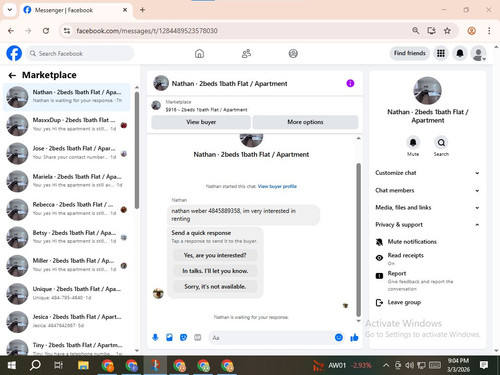Expand Media, files and links section

pos(427,207)
